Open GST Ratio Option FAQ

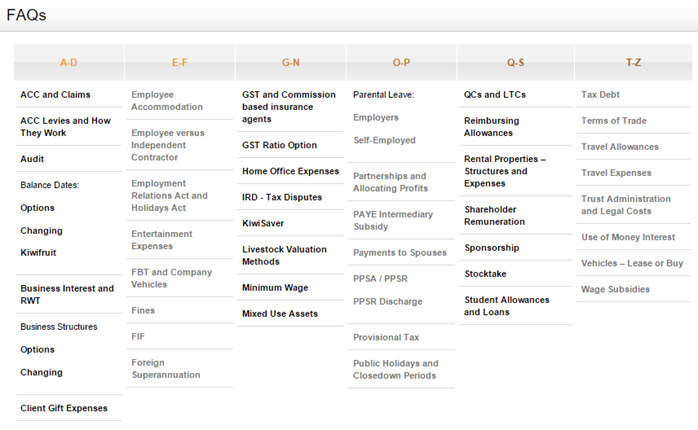pos(280,145)
